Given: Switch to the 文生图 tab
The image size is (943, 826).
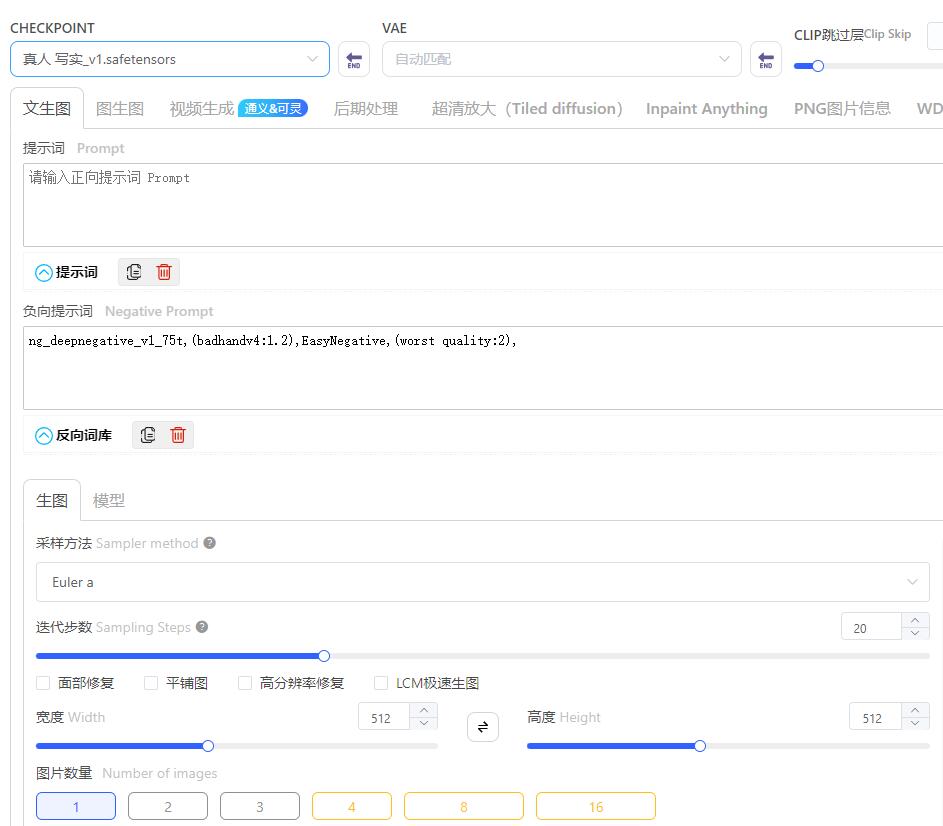Looking at the screenshot, I should [x=47, y=108].
